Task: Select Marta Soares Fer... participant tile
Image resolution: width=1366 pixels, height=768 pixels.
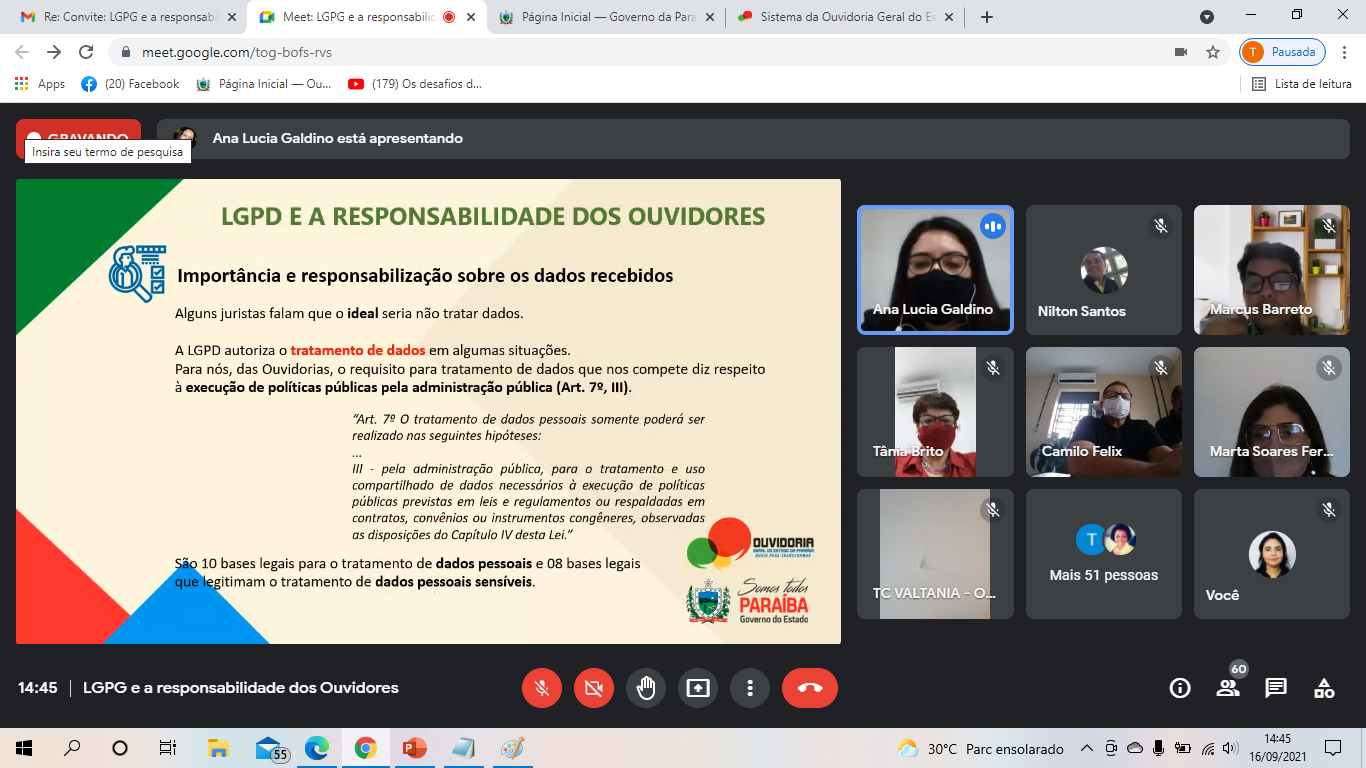Action: coord(1272,412)
